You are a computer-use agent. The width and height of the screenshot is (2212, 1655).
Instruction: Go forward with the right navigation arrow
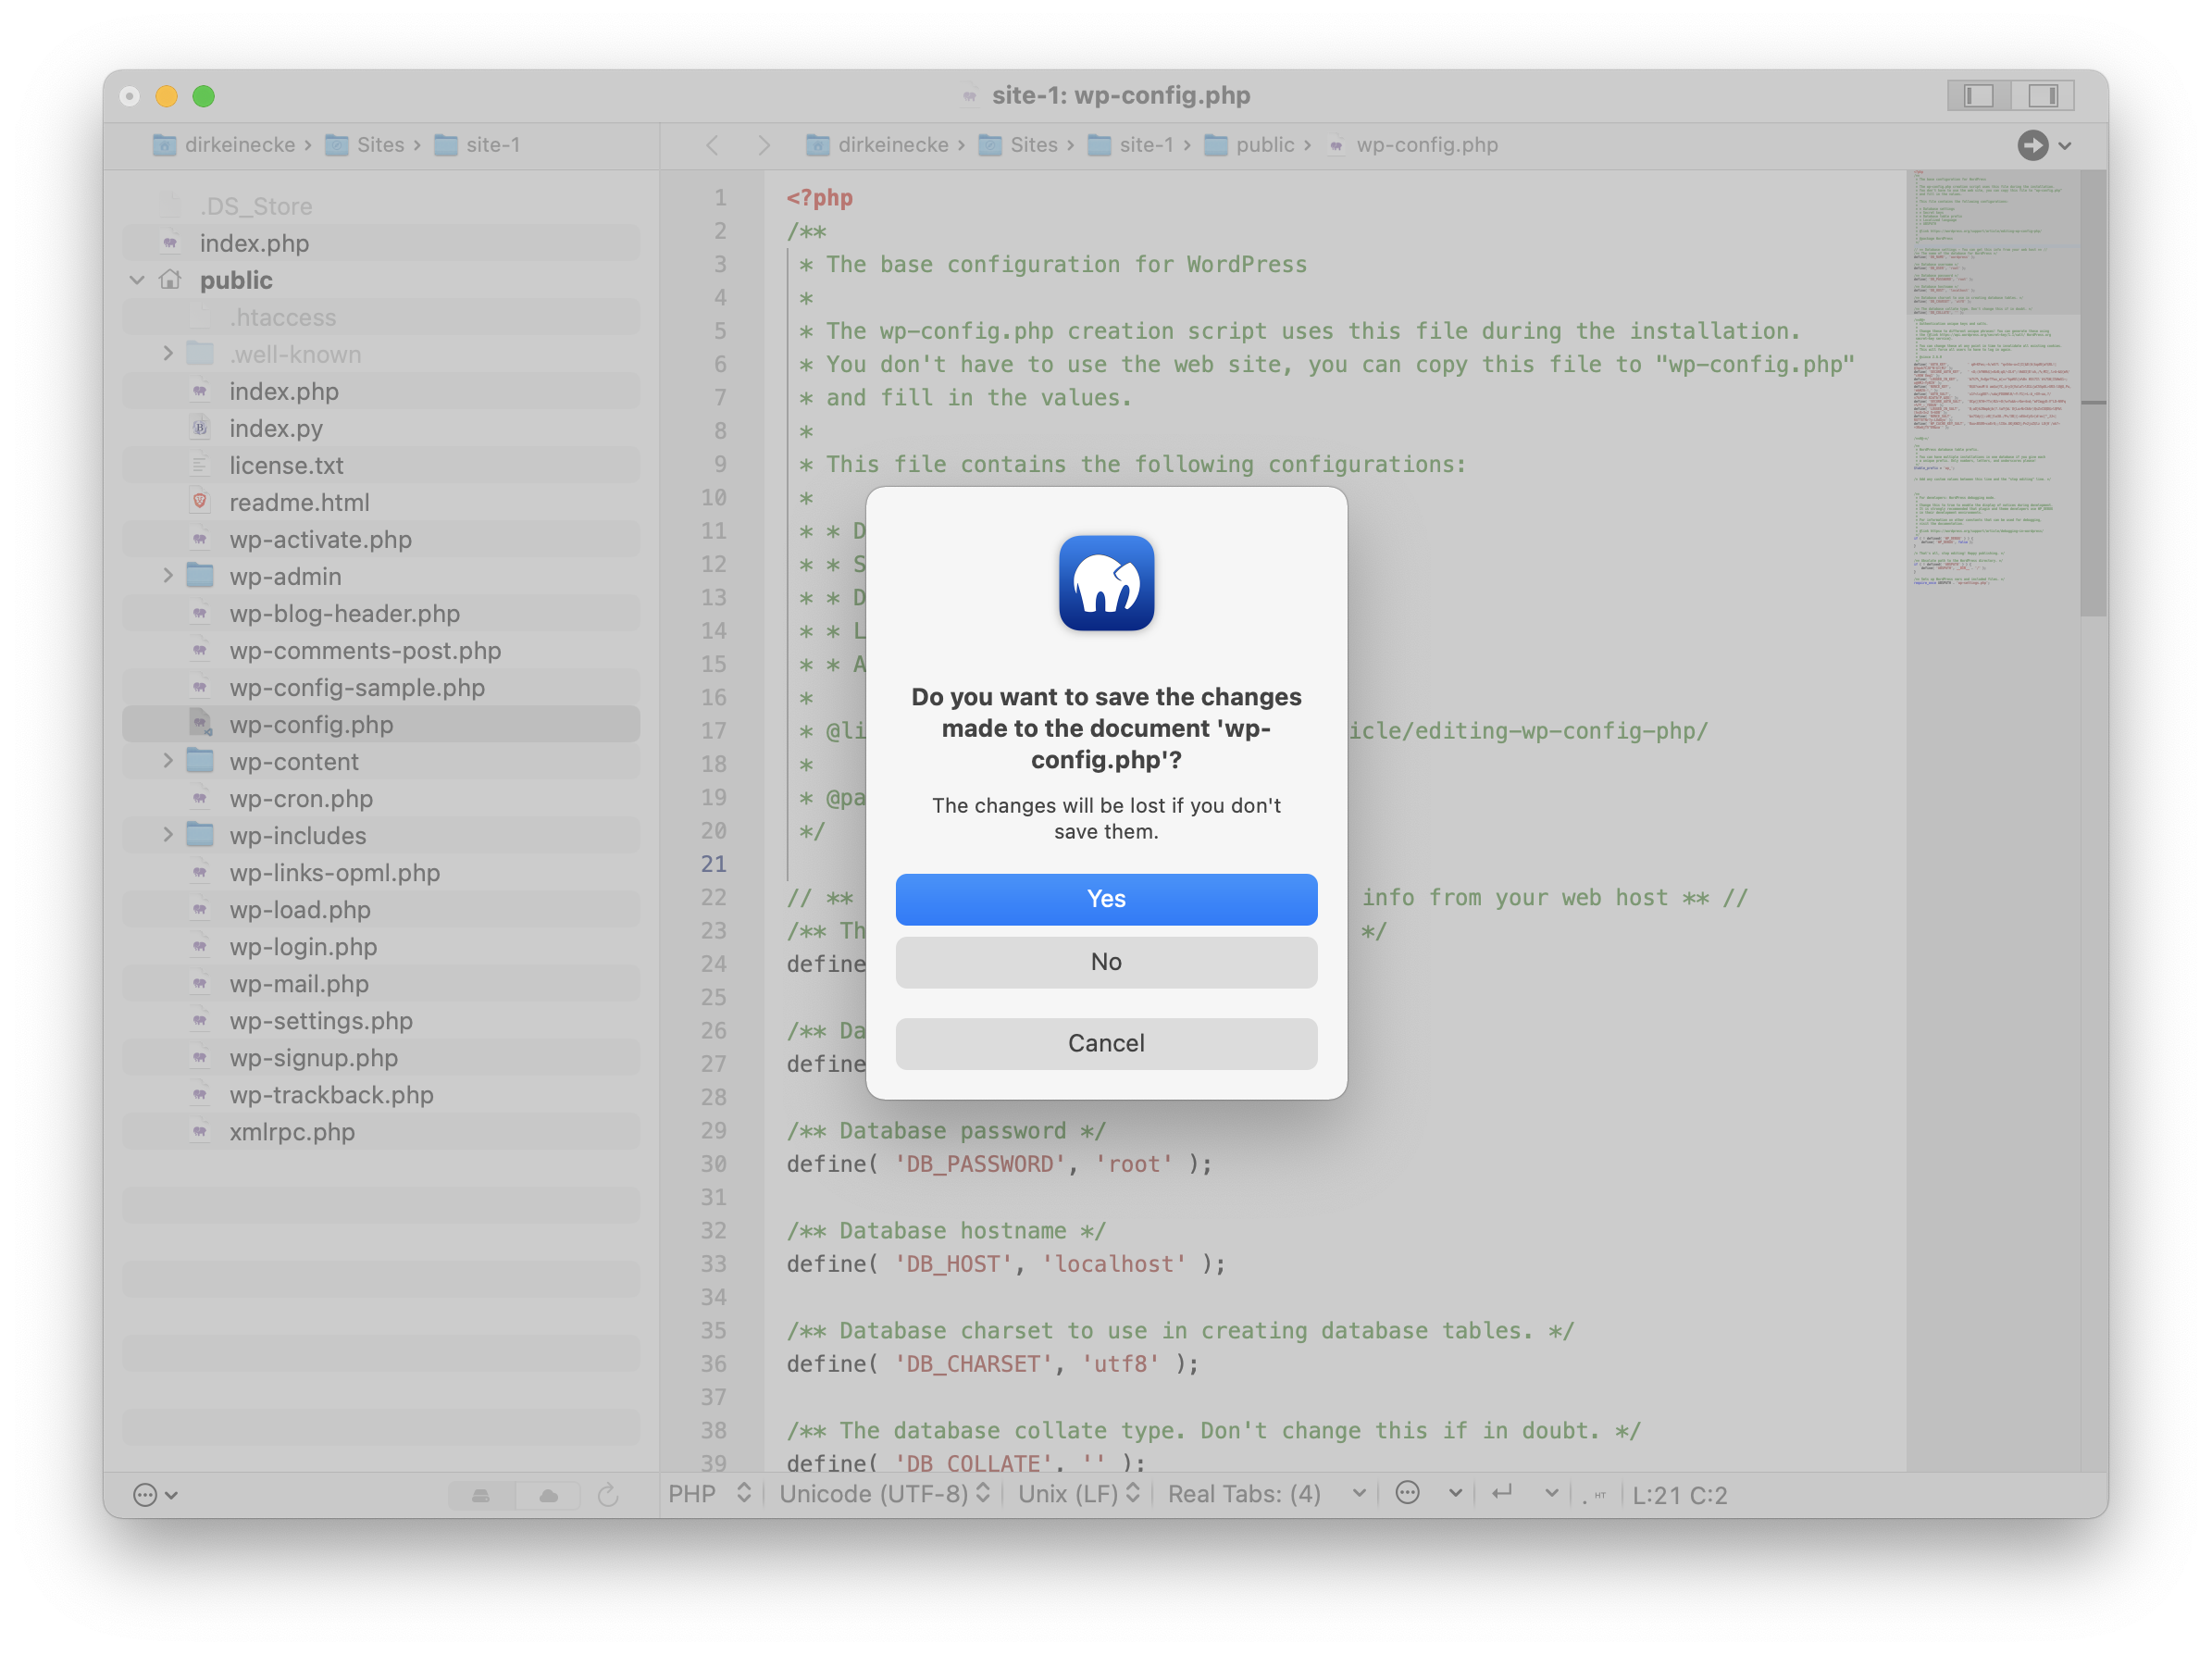click(x=764, y=145)
